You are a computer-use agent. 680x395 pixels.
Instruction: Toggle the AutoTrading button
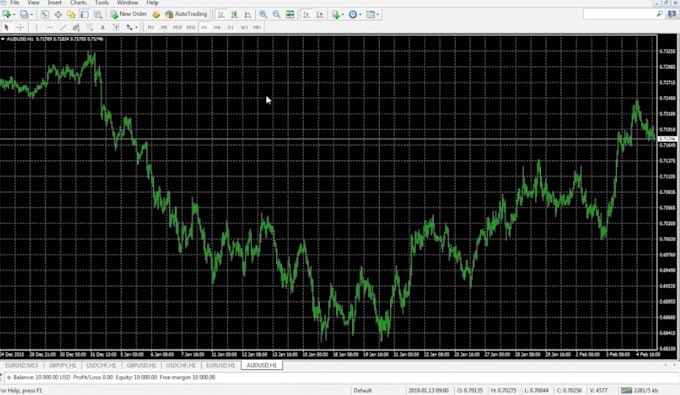click(186, 14)
